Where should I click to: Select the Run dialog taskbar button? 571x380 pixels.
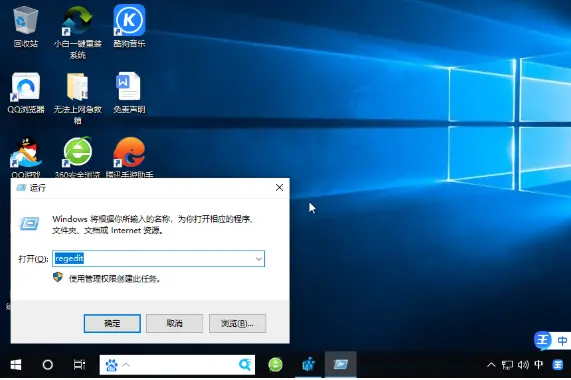coord(340,364)
